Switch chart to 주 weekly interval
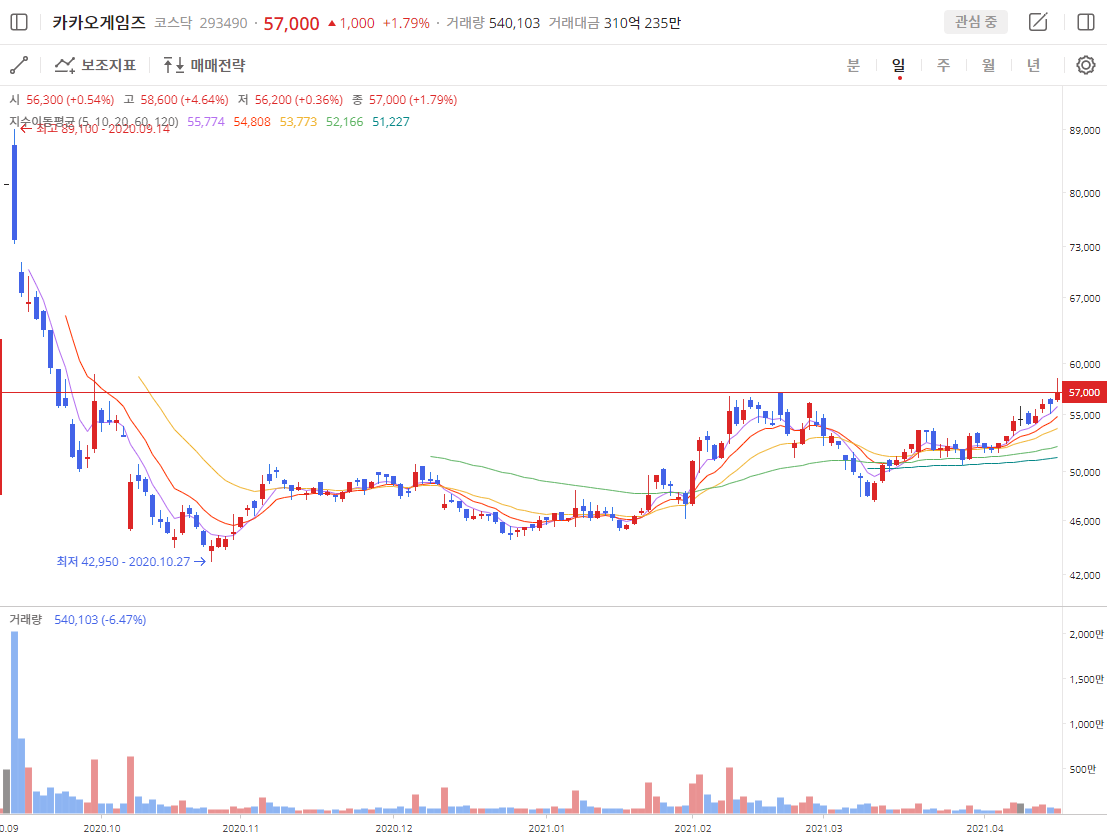Viewport: 1107px width, 835px height. click(x=943, y=65)
